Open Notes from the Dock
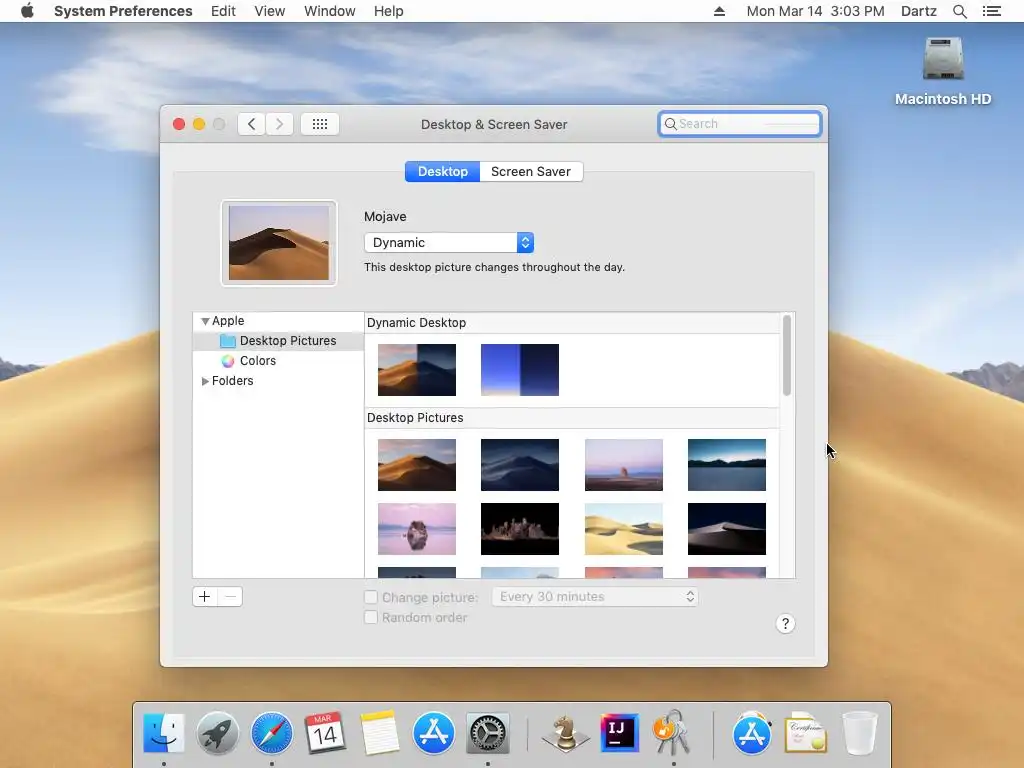The height and width of the screenshot is (768, 1024). click(379, 733)
